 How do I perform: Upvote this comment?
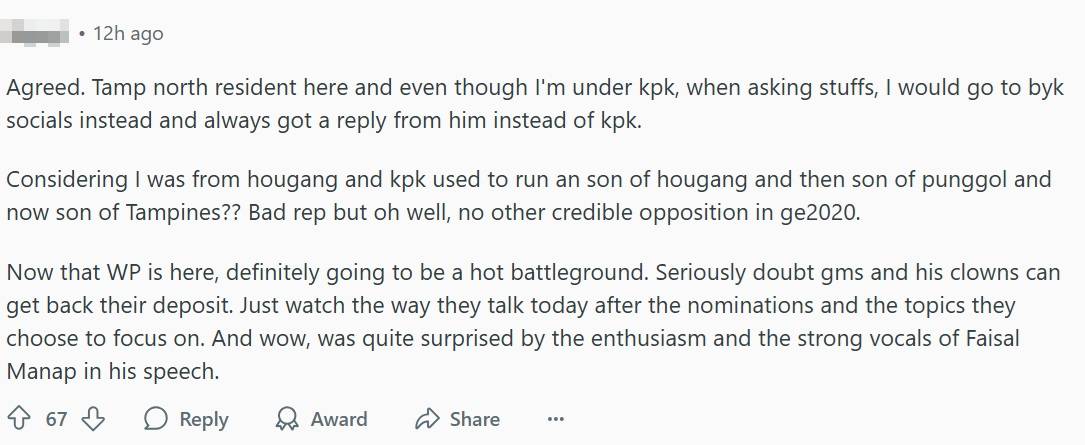pos(19,418)
